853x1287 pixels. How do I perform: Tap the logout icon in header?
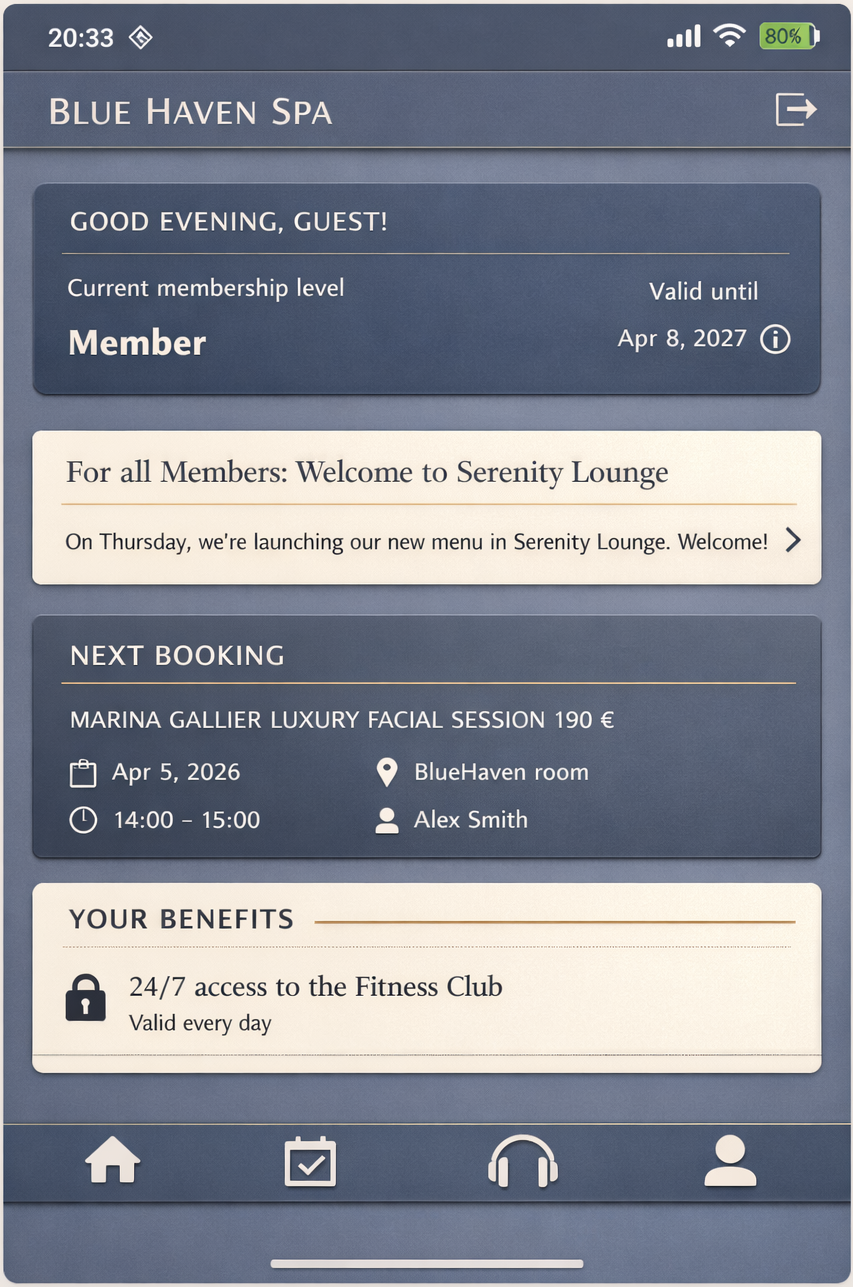pos(796,109)
